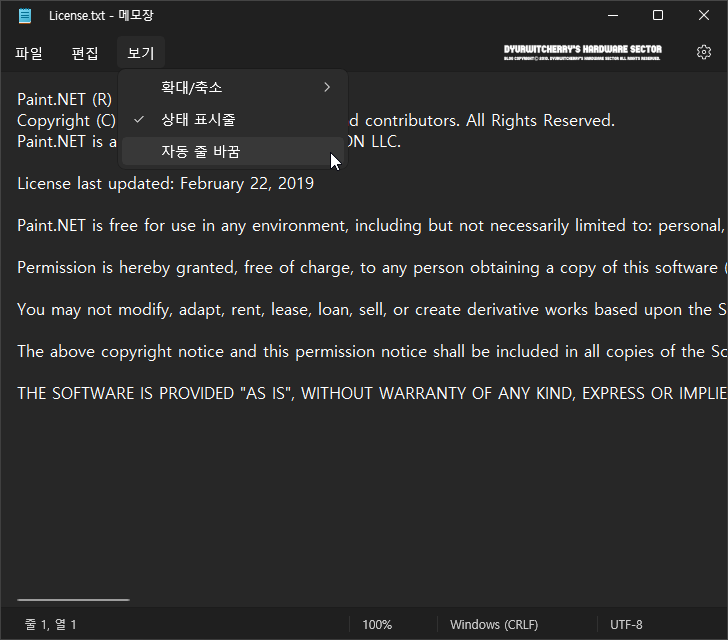Click the Notepad app icon in title bar
This screenshot has height=640, width=728.
click(25, 16)
